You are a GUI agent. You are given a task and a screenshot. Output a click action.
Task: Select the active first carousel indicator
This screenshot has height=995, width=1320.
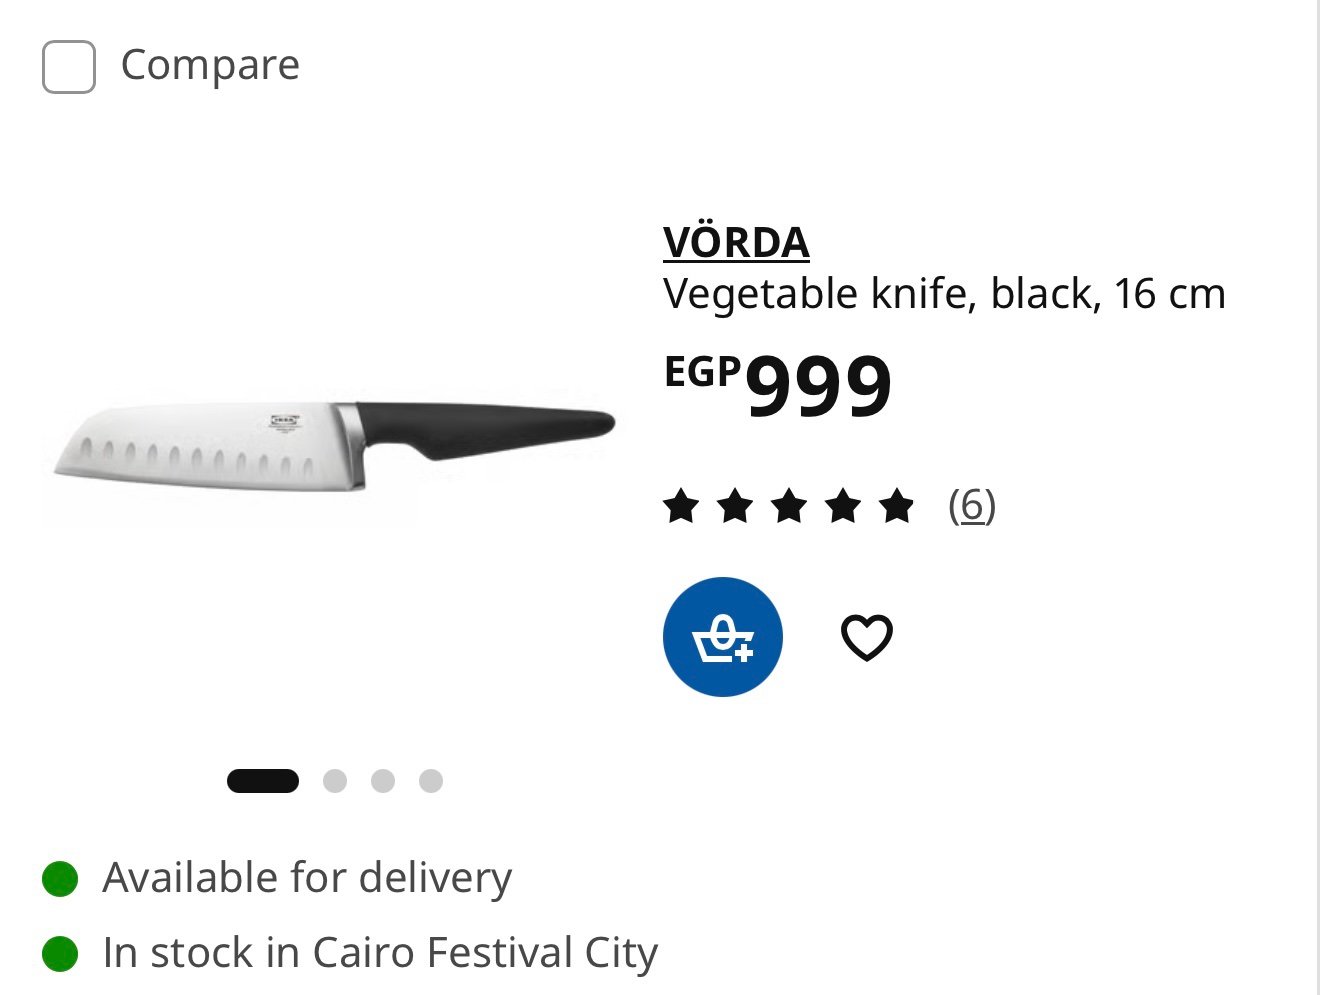(x=263, y=781)
